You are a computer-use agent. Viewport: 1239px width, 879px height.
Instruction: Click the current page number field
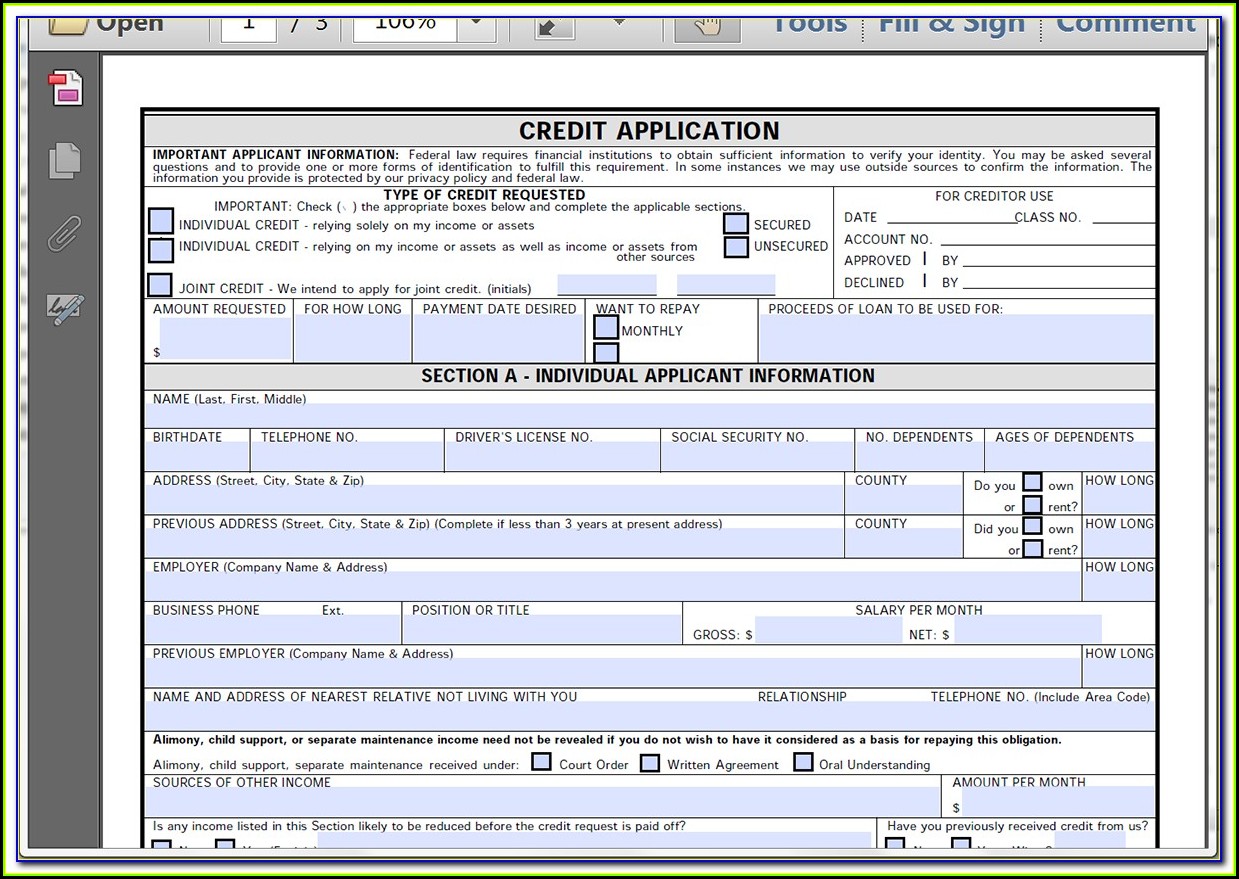tap(248, 24)
